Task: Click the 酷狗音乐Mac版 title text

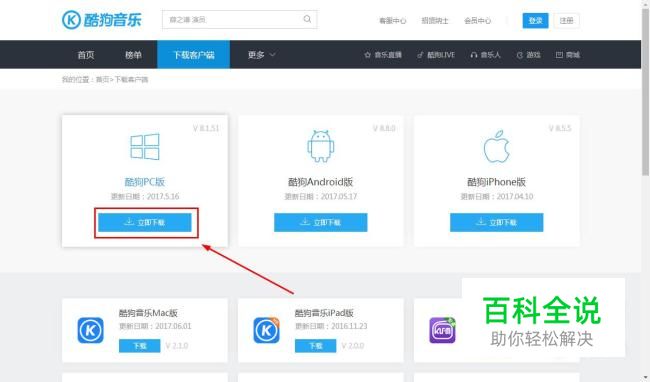Action: (148, 313)
